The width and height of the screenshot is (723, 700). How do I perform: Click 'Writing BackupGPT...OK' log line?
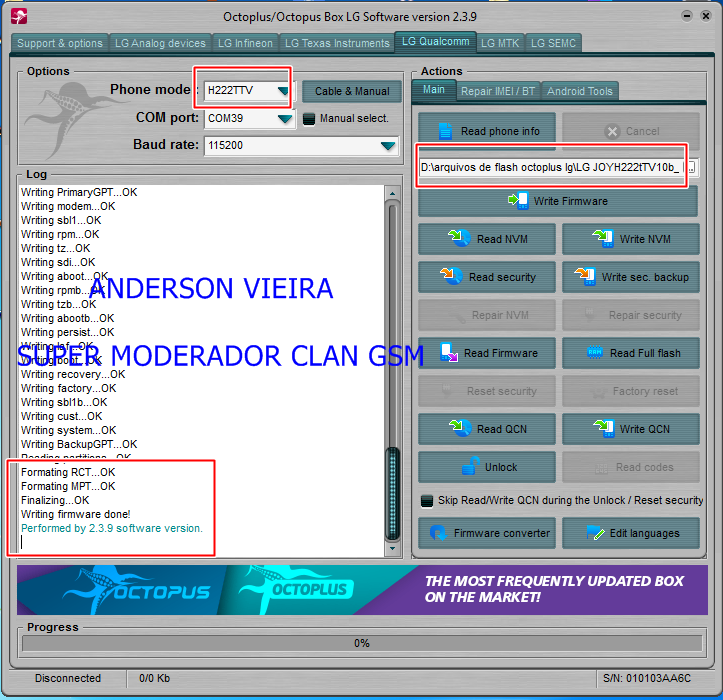pyautogui.click(x=79, y=444)
